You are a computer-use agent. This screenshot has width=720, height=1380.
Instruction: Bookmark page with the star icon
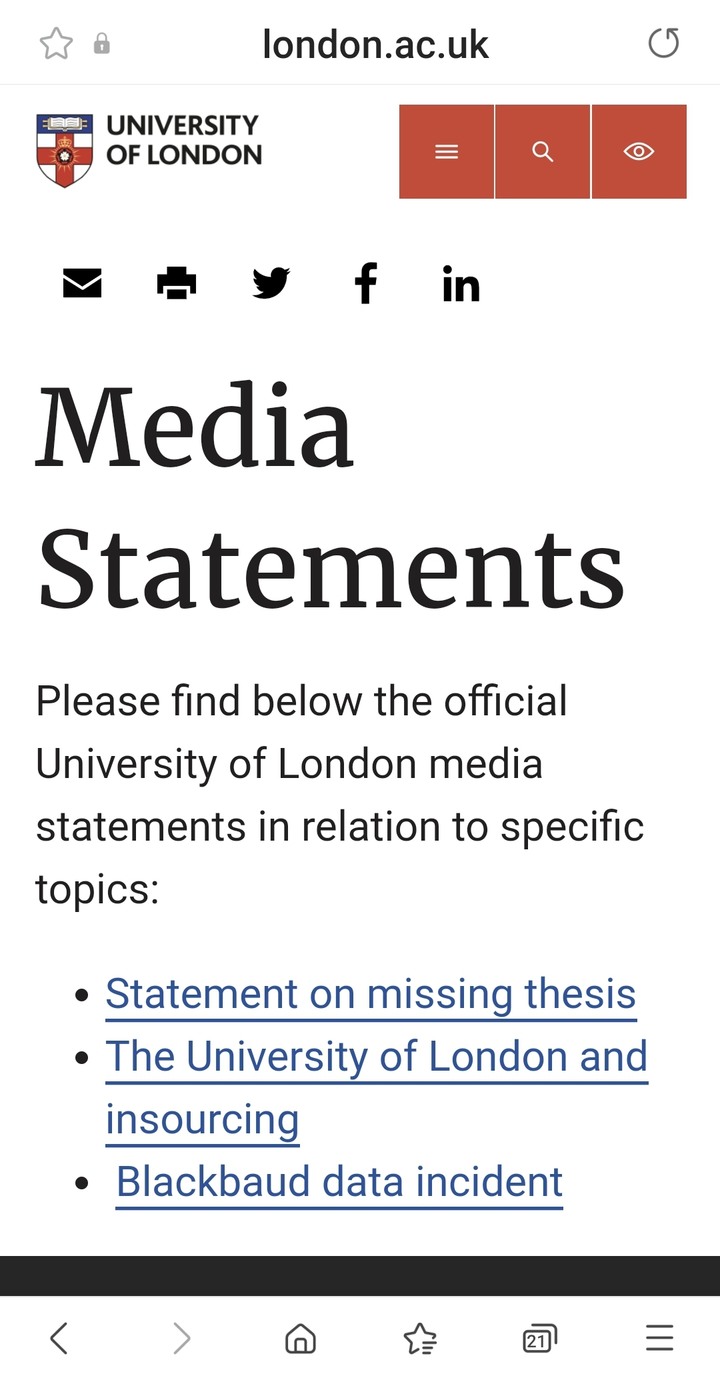(56, 43)
